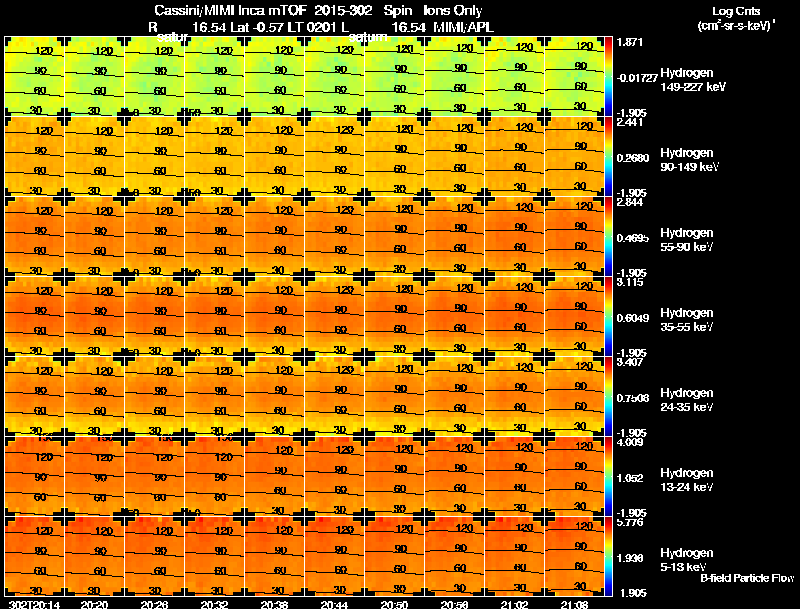Open the 5-13 keV panel at 21:08

point(574,557)
